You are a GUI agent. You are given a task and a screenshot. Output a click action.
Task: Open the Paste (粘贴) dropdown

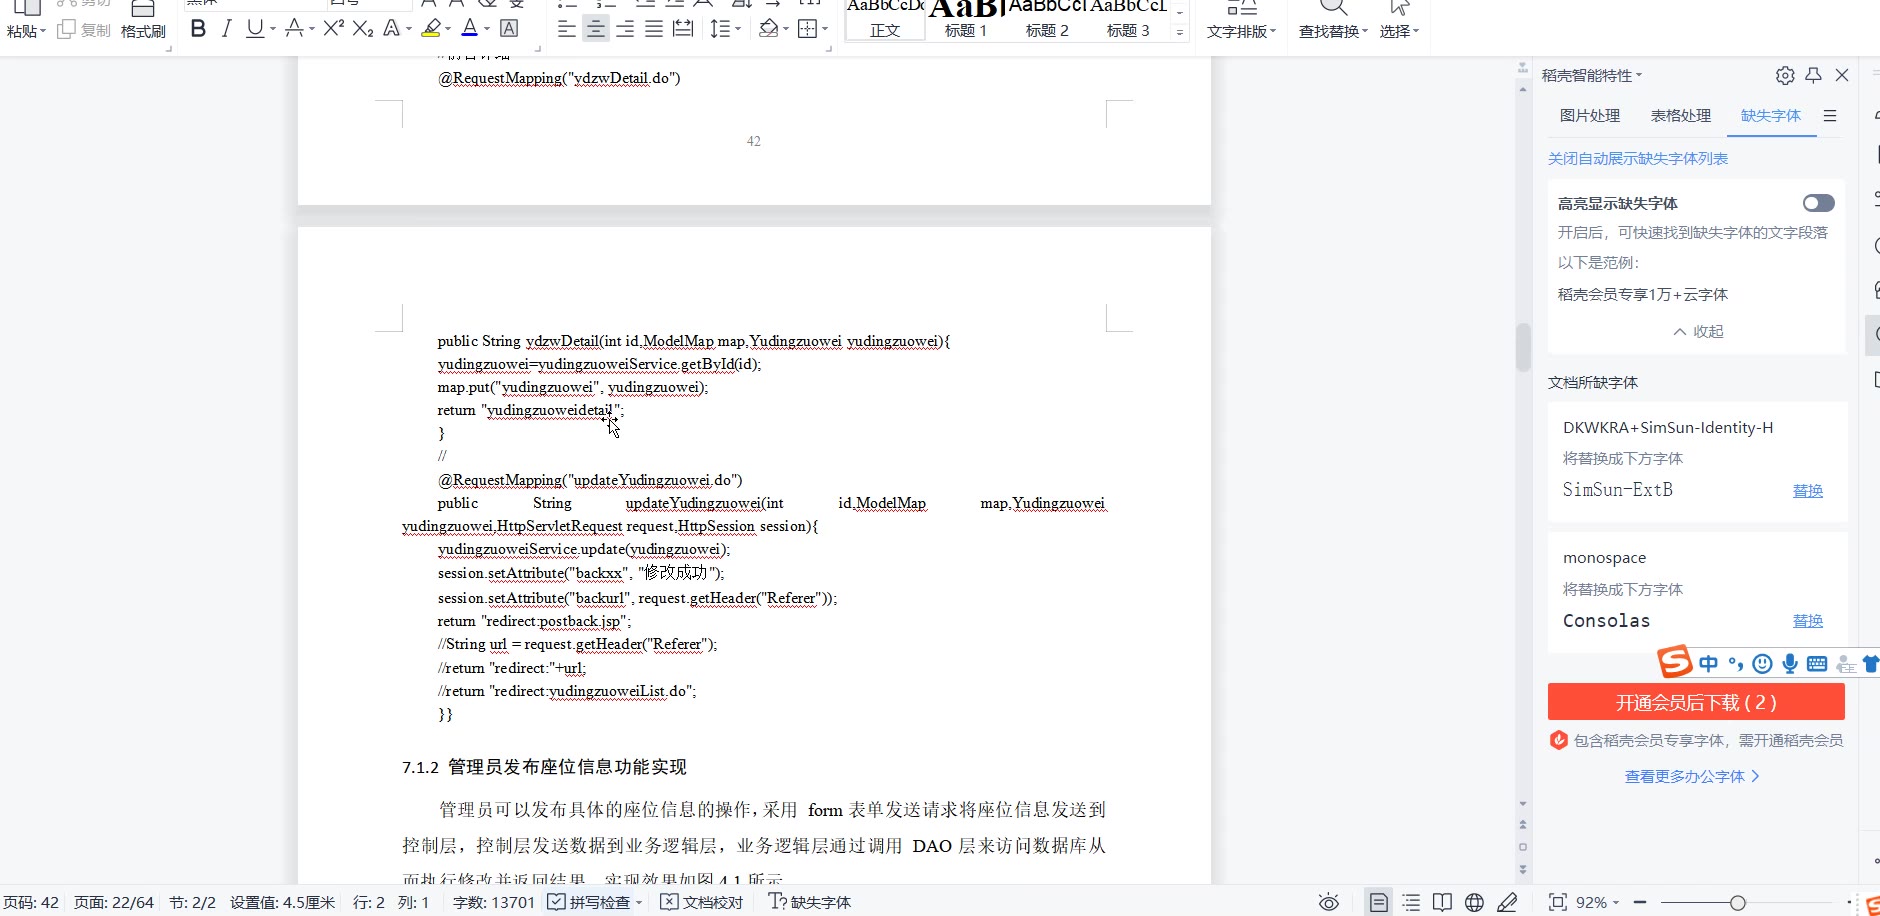point(26,31)
